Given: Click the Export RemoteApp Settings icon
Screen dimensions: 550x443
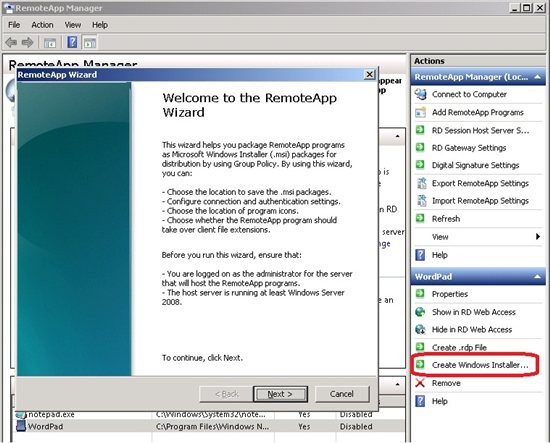Looking at the screenshot, I should tap(421, 183).
